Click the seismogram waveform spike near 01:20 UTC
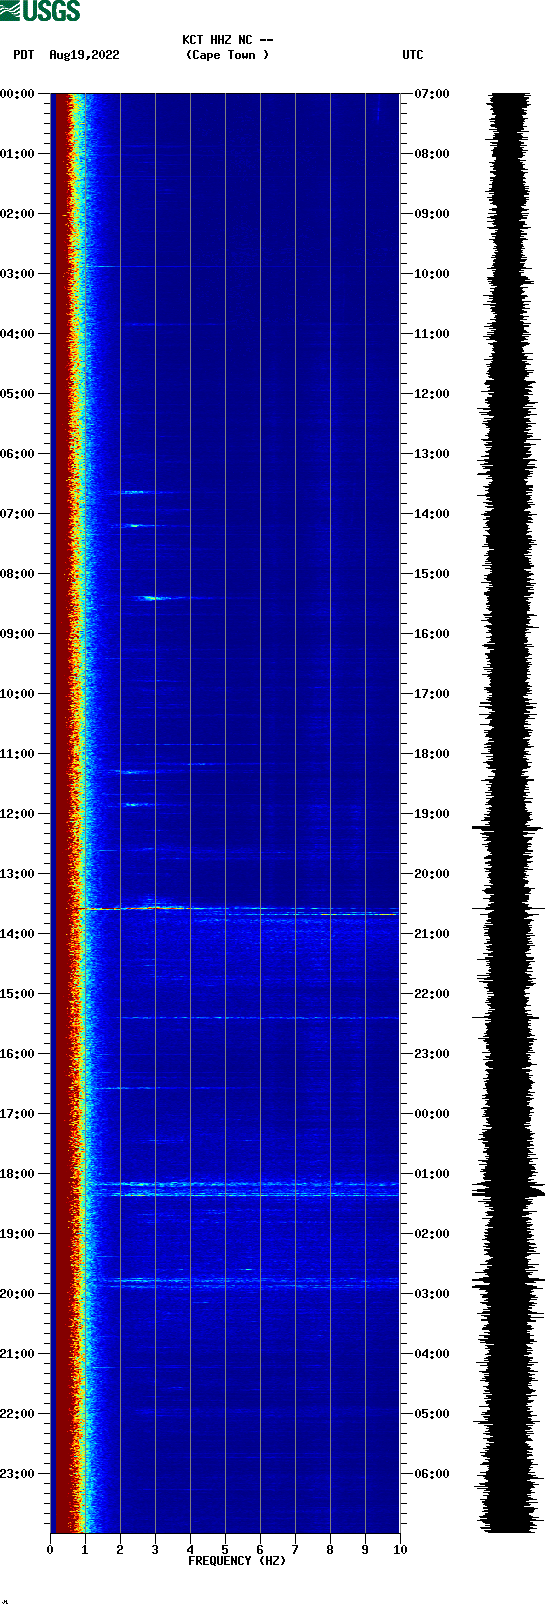 point(509,1191)
